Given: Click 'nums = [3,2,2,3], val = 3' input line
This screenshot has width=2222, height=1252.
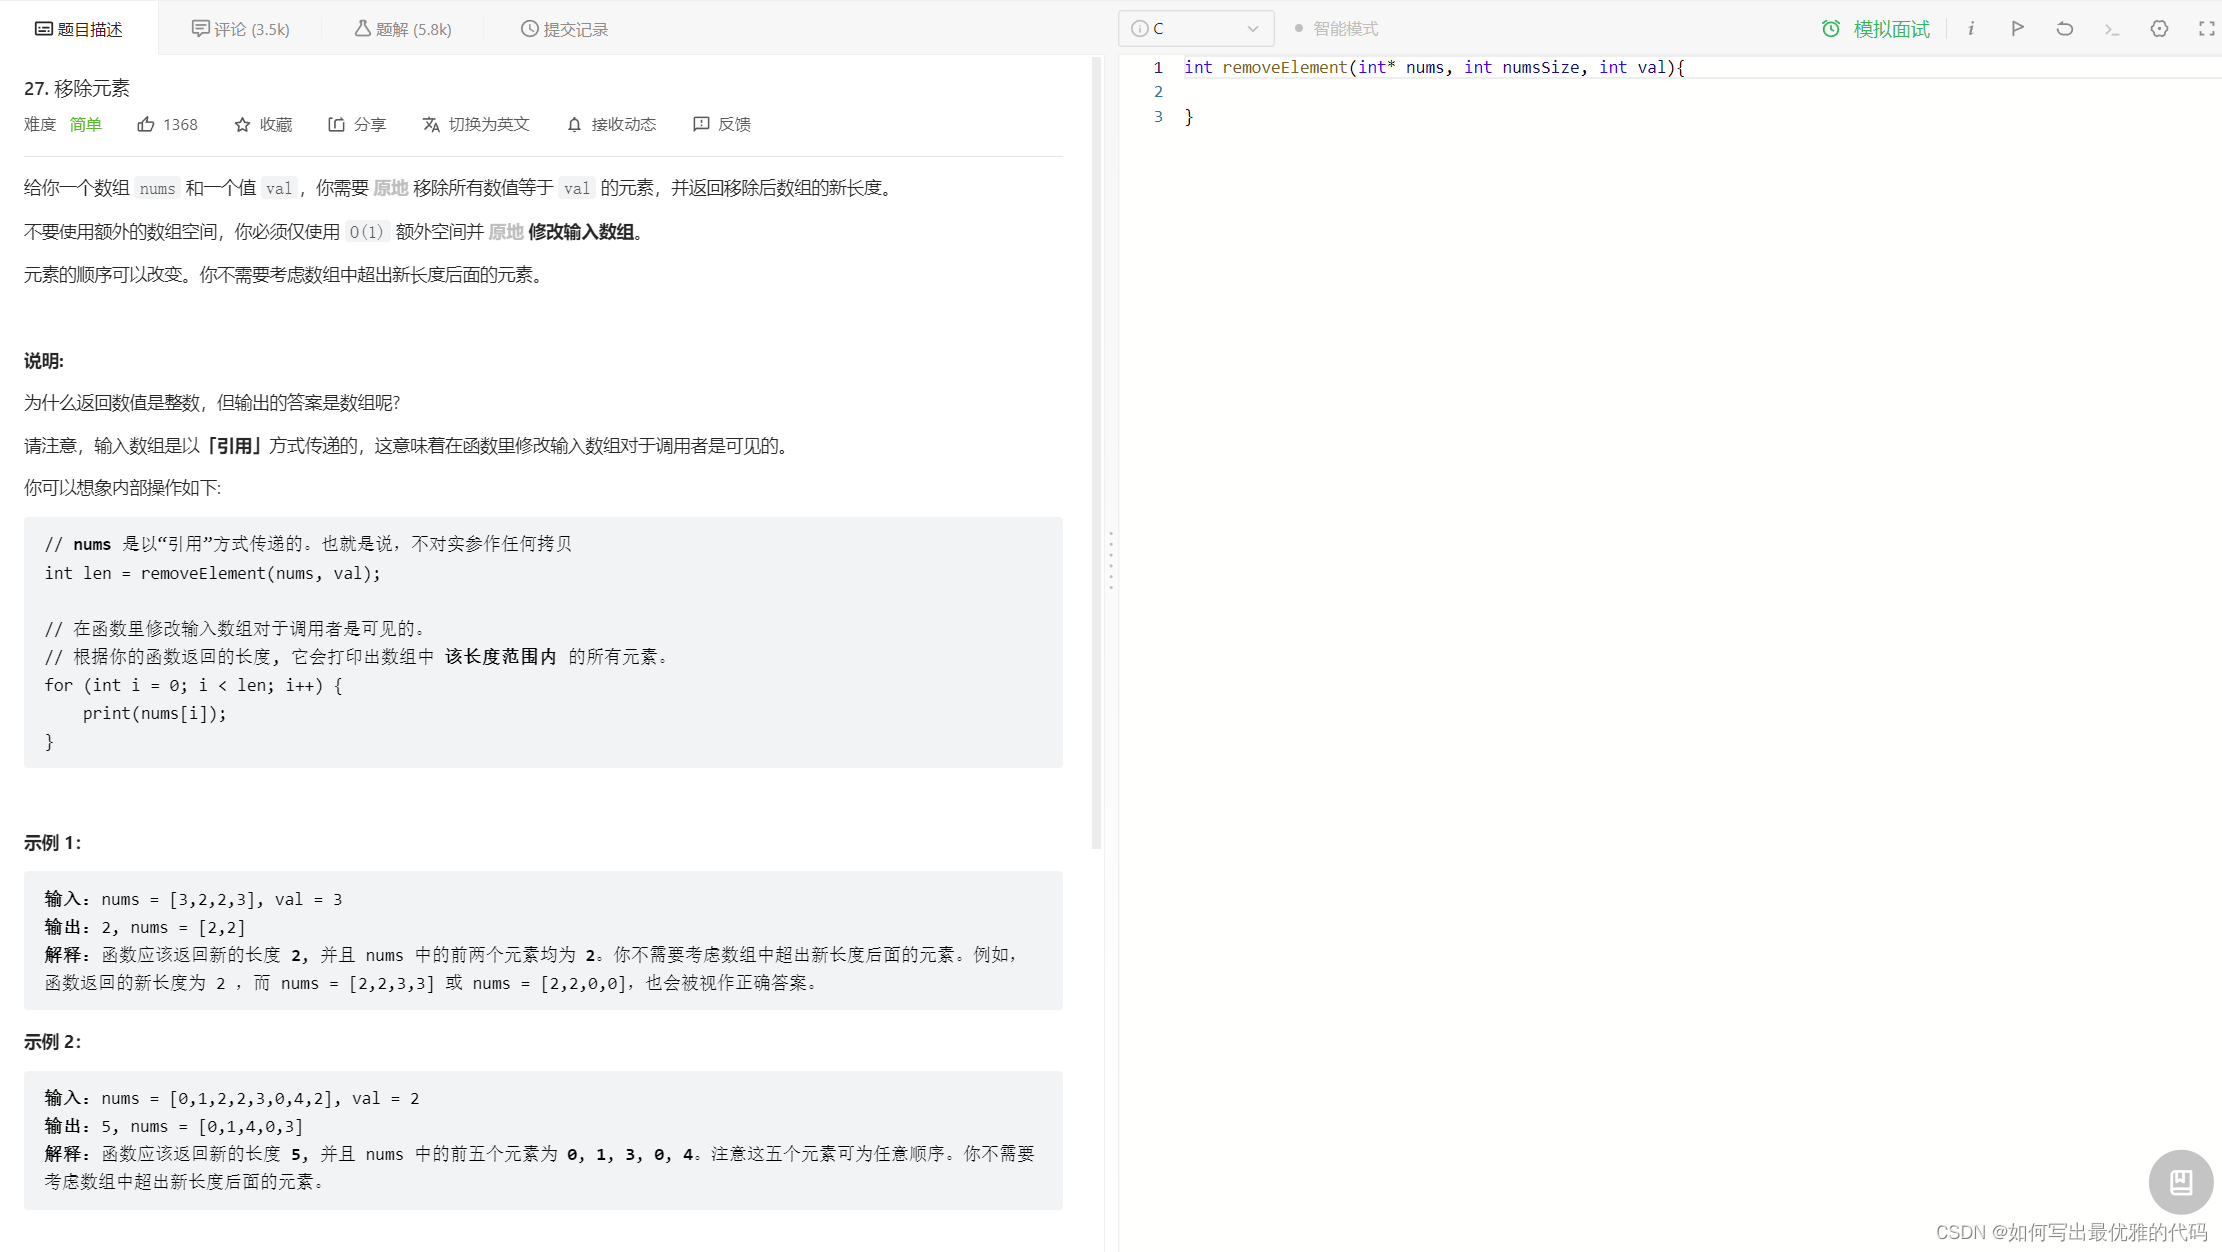Looking at the screenshot, I should (x=222, y=899).
